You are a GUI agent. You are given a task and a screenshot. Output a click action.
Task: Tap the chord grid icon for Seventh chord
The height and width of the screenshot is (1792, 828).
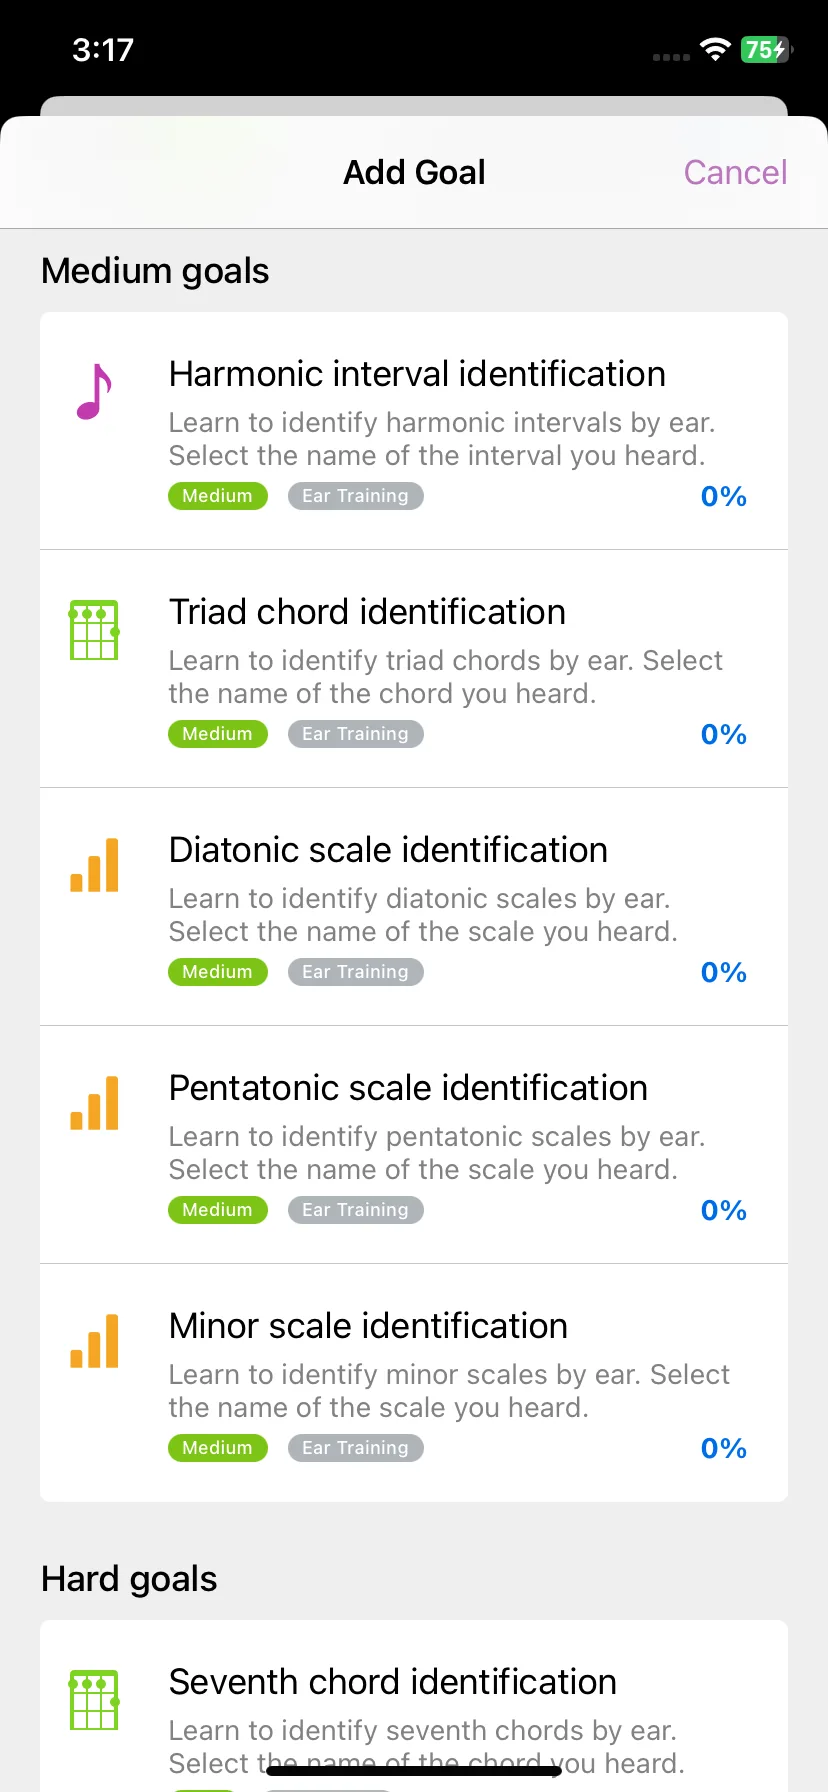click(94, 1700)
